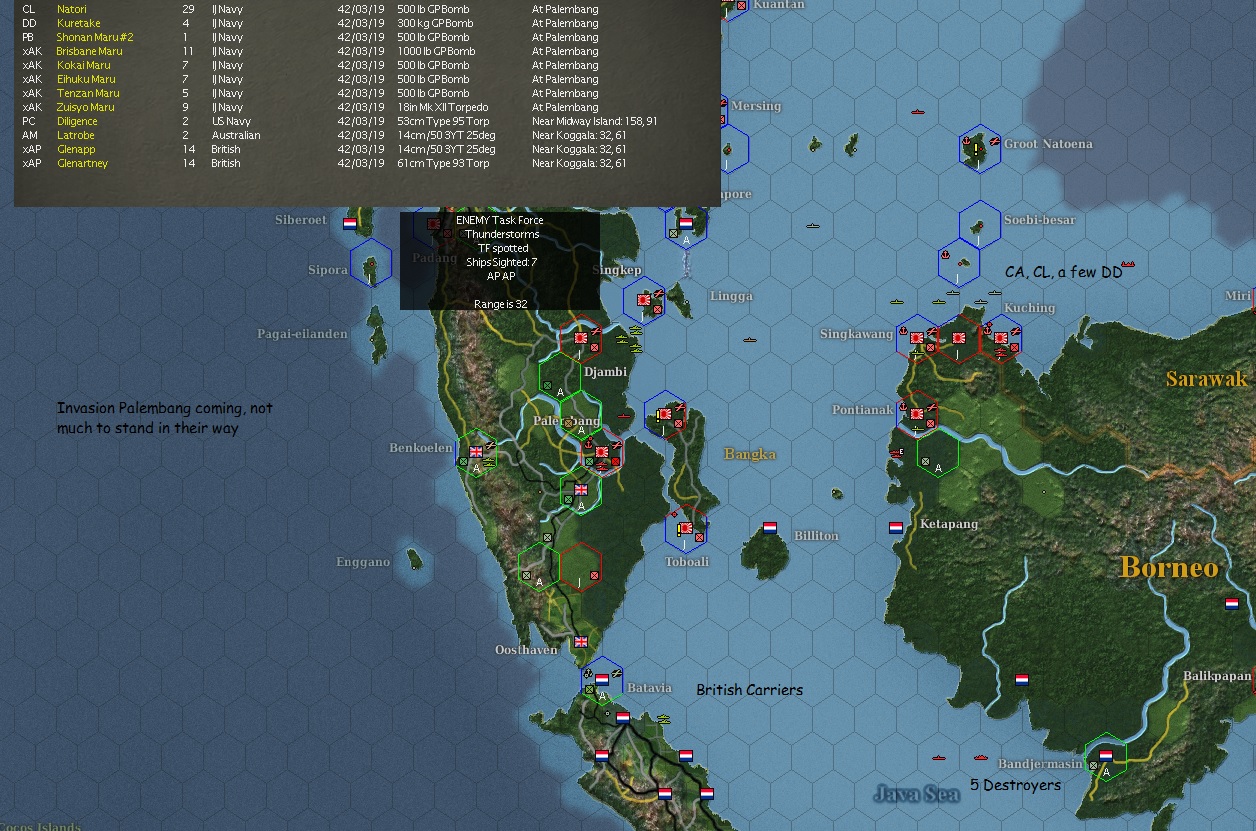Select the Japanese flag base at Kuching
1256x831 pixels.
click(1001, 337)
